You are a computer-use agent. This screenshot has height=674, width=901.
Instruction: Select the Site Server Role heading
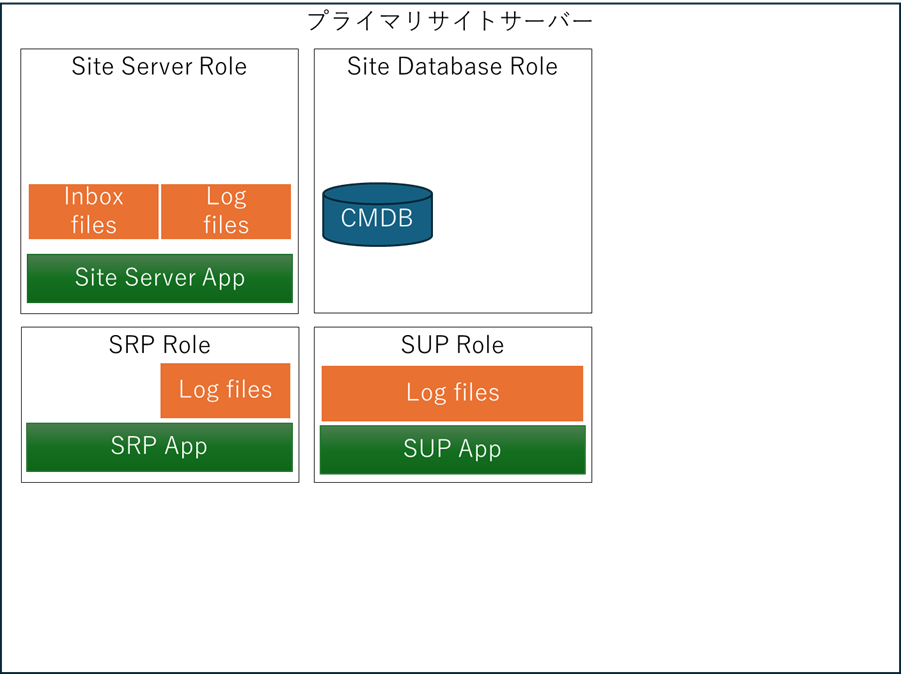(x=159, y=66)
